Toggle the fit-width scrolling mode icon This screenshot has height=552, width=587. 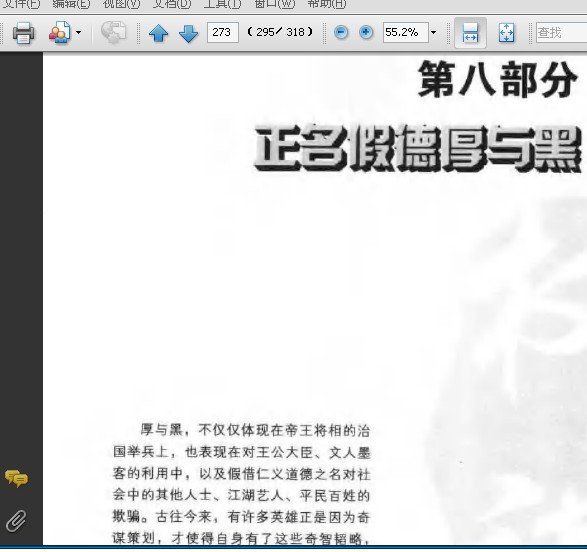click(x=470, y=33)
